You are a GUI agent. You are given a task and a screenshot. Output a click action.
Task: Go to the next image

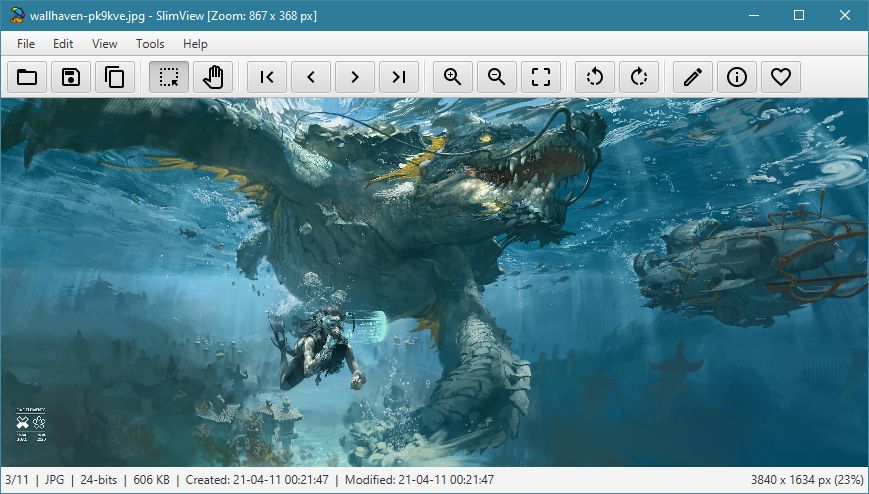(x=355, y=77)
